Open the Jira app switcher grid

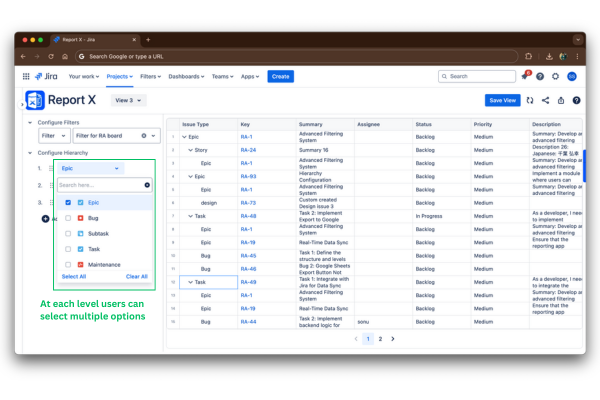coord(26,77)
